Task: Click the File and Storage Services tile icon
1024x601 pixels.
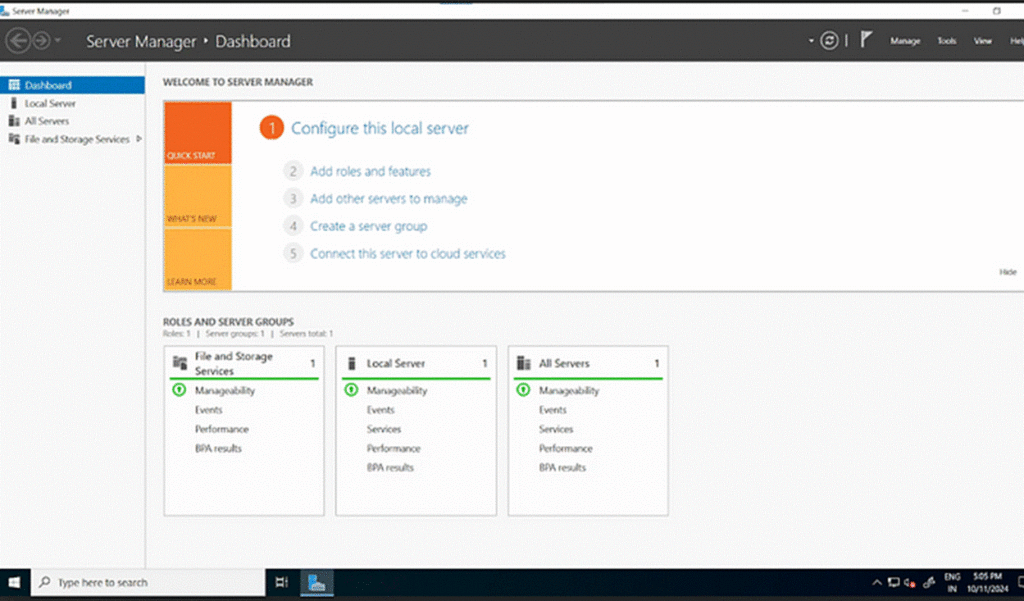Action: coord(180,363)
